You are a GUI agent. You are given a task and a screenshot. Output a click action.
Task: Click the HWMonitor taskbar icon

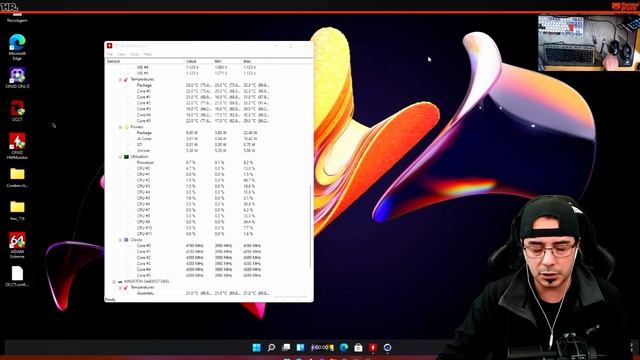click(373, 347)
